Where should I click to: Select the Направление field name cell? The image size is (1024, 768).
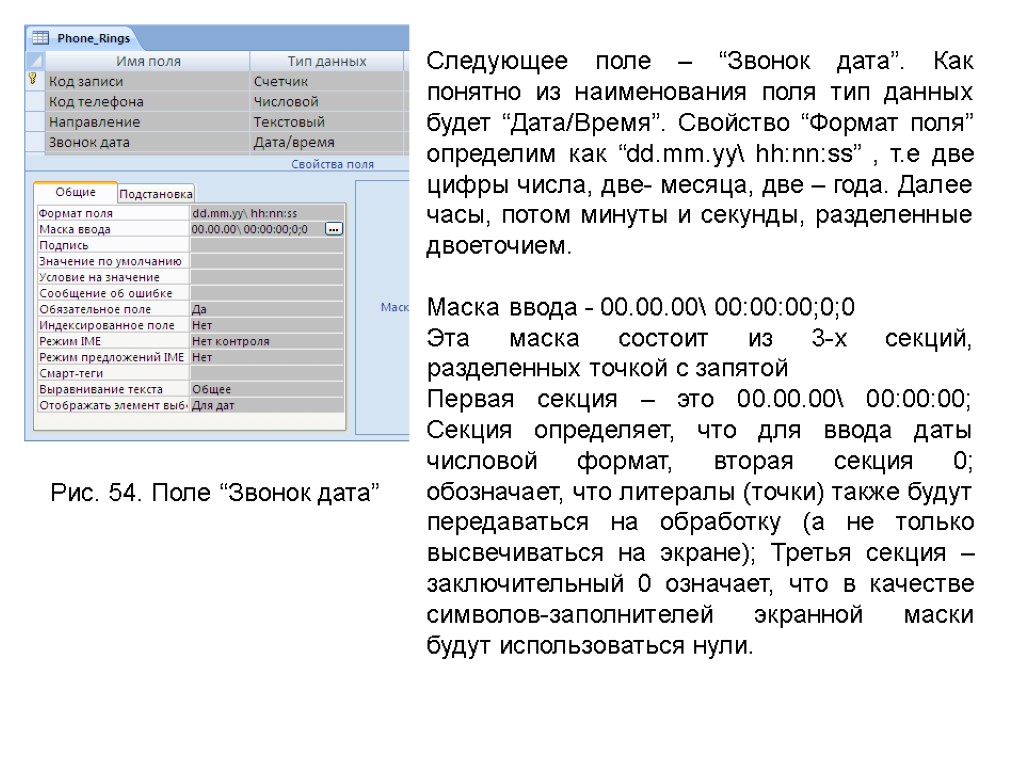point(148,122)
